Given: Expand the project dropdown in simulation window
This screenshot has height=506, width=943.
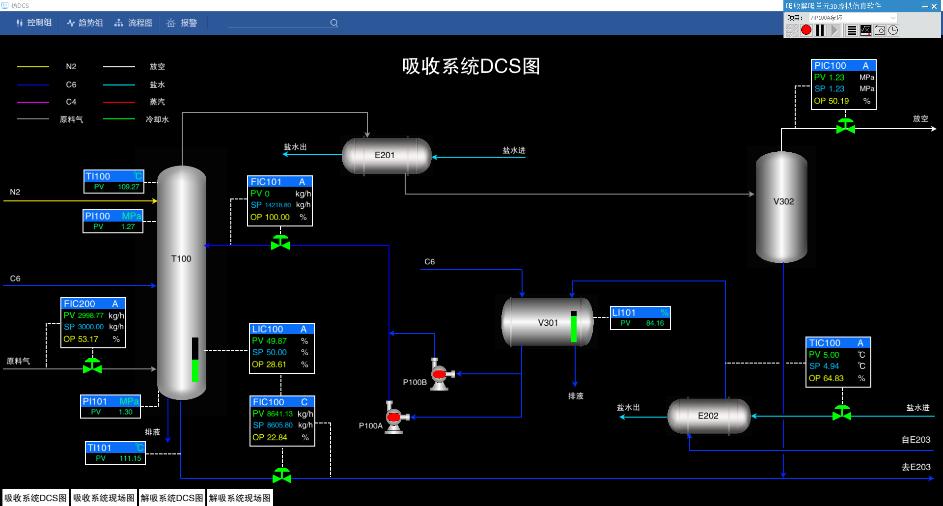Looking at the screenshot, I should point(891,17).
